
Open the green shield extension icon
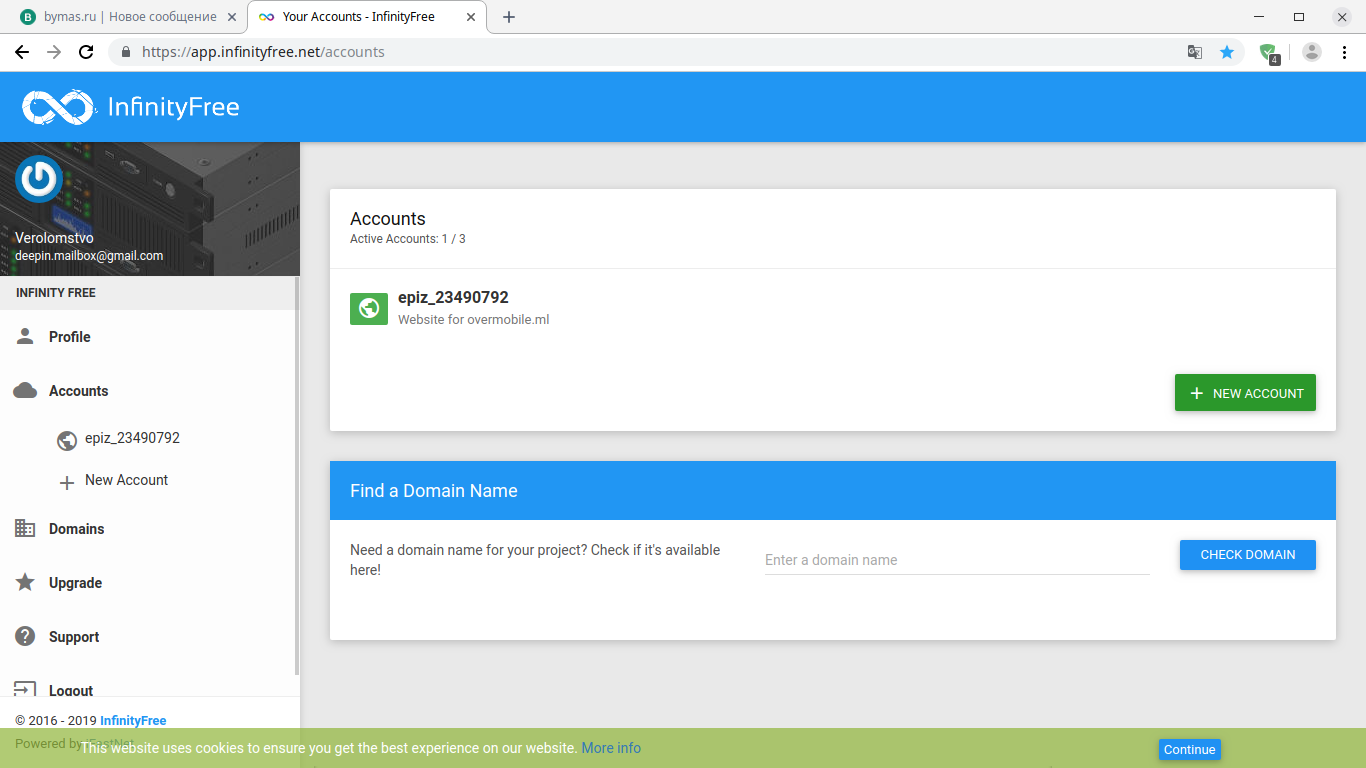click(x=1268, y=52)
